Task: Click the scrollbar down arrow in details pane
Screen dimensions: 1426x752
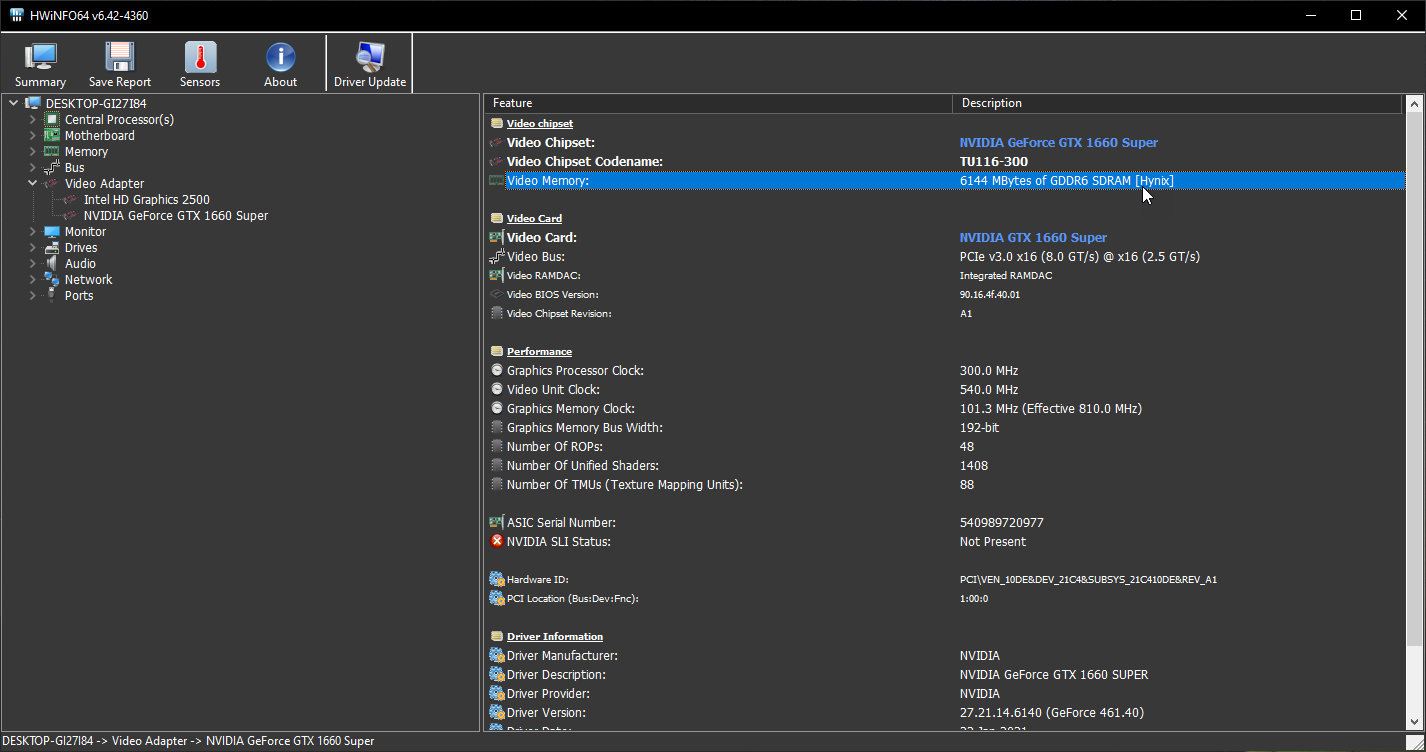Action: pos(1414,721)
